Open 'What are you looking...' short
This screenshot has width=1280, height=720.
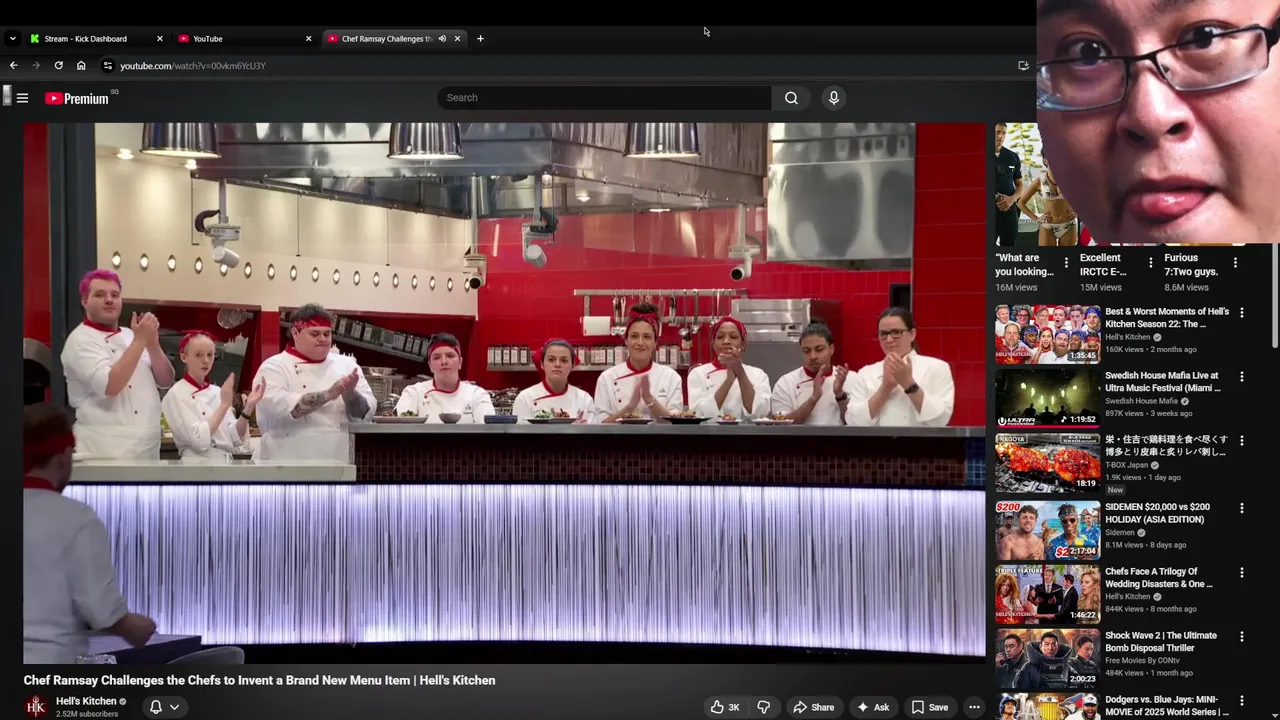pyautogui.click(x=1025, y=264)
